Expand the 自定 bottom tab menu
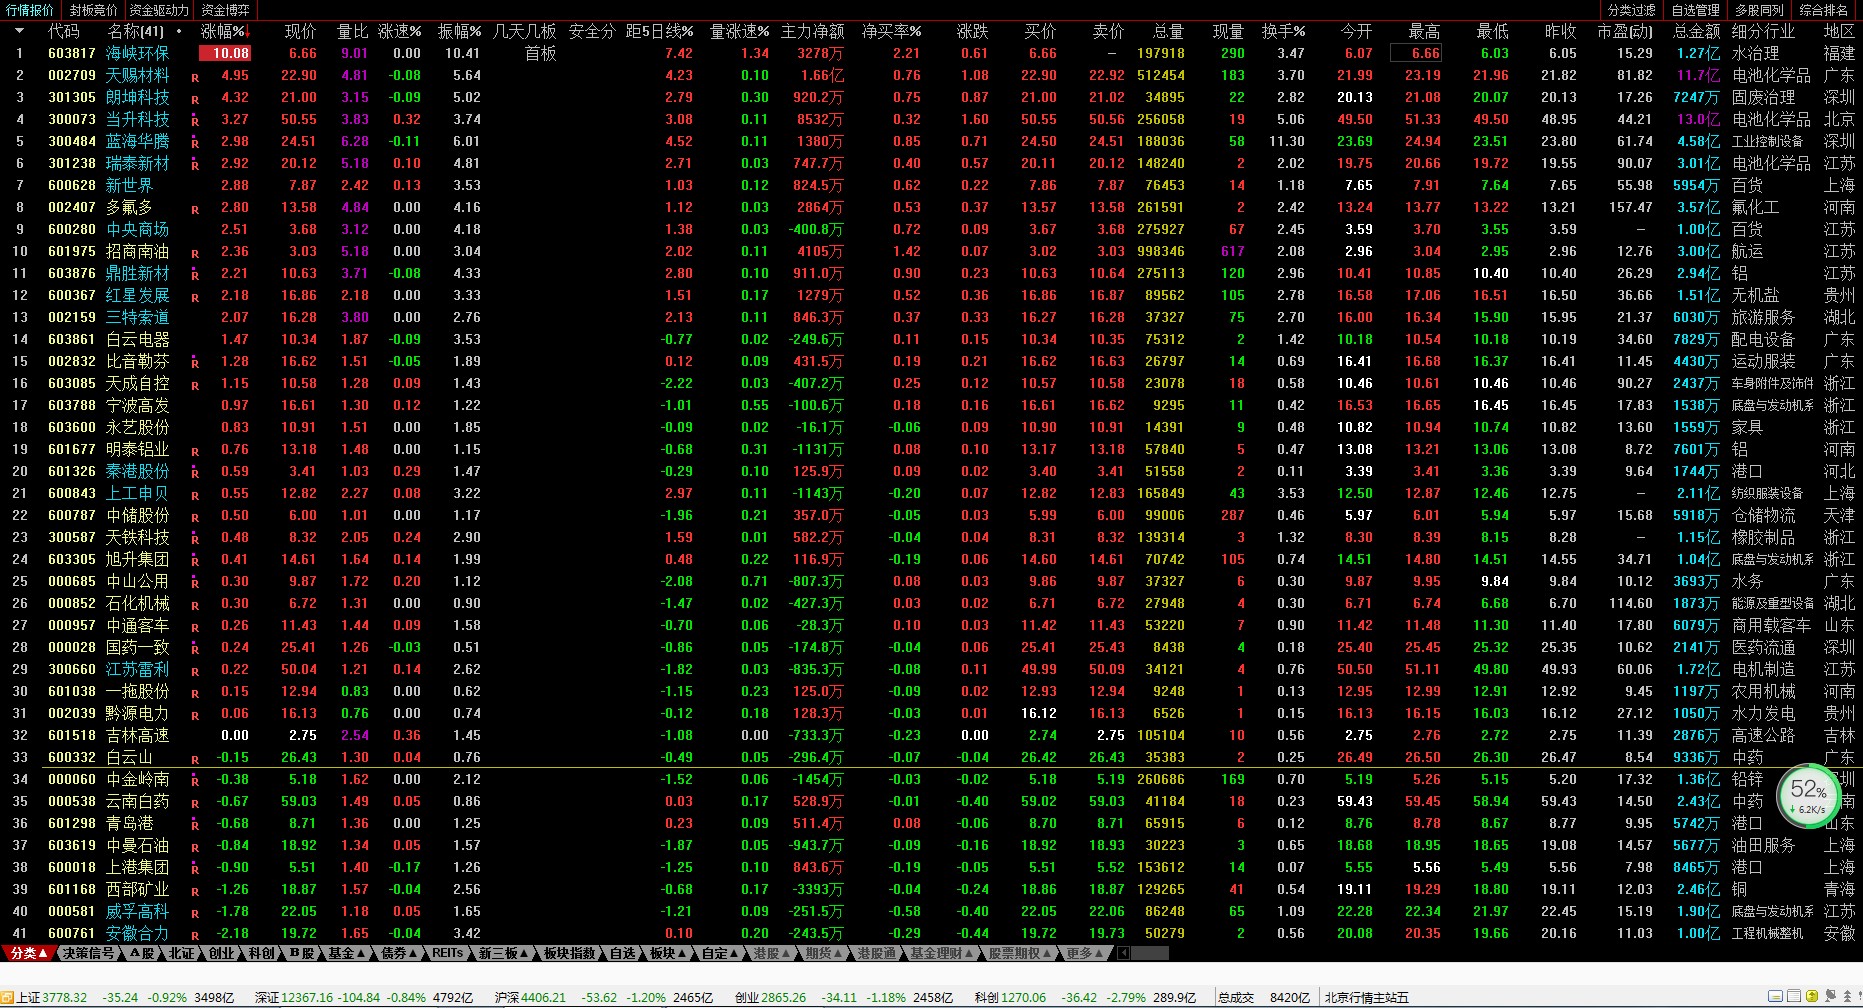1863x1008 pixels. [x=719, y=953]
